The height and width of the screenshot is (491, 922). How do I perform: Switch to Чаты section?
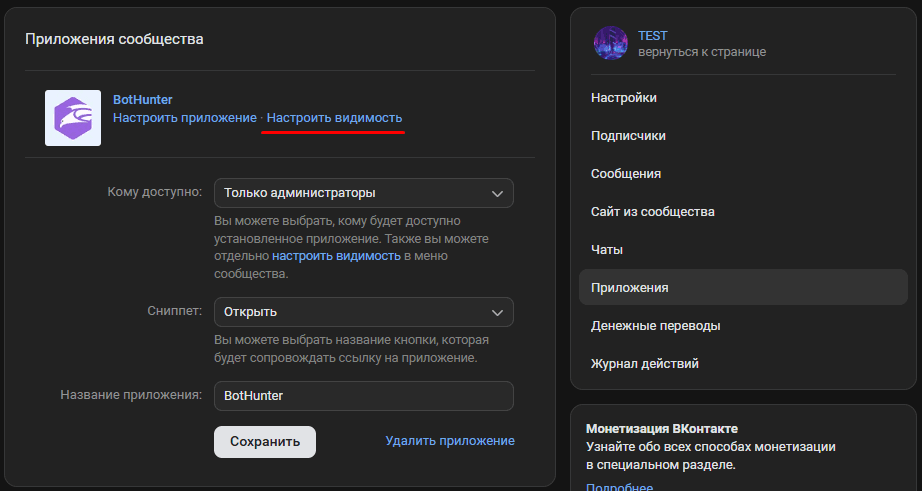click(x=607, y=250)
